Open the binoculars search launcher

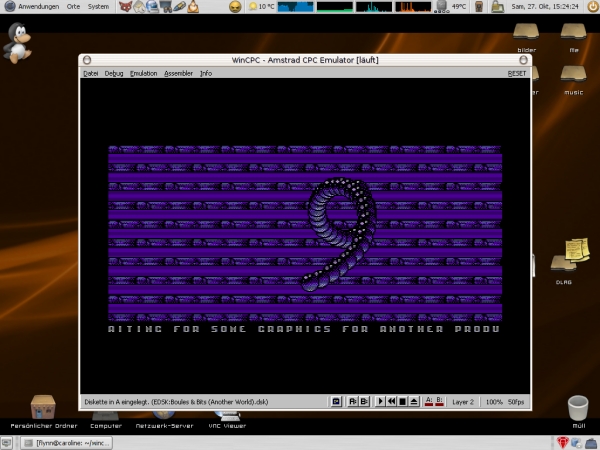(166, 7)
